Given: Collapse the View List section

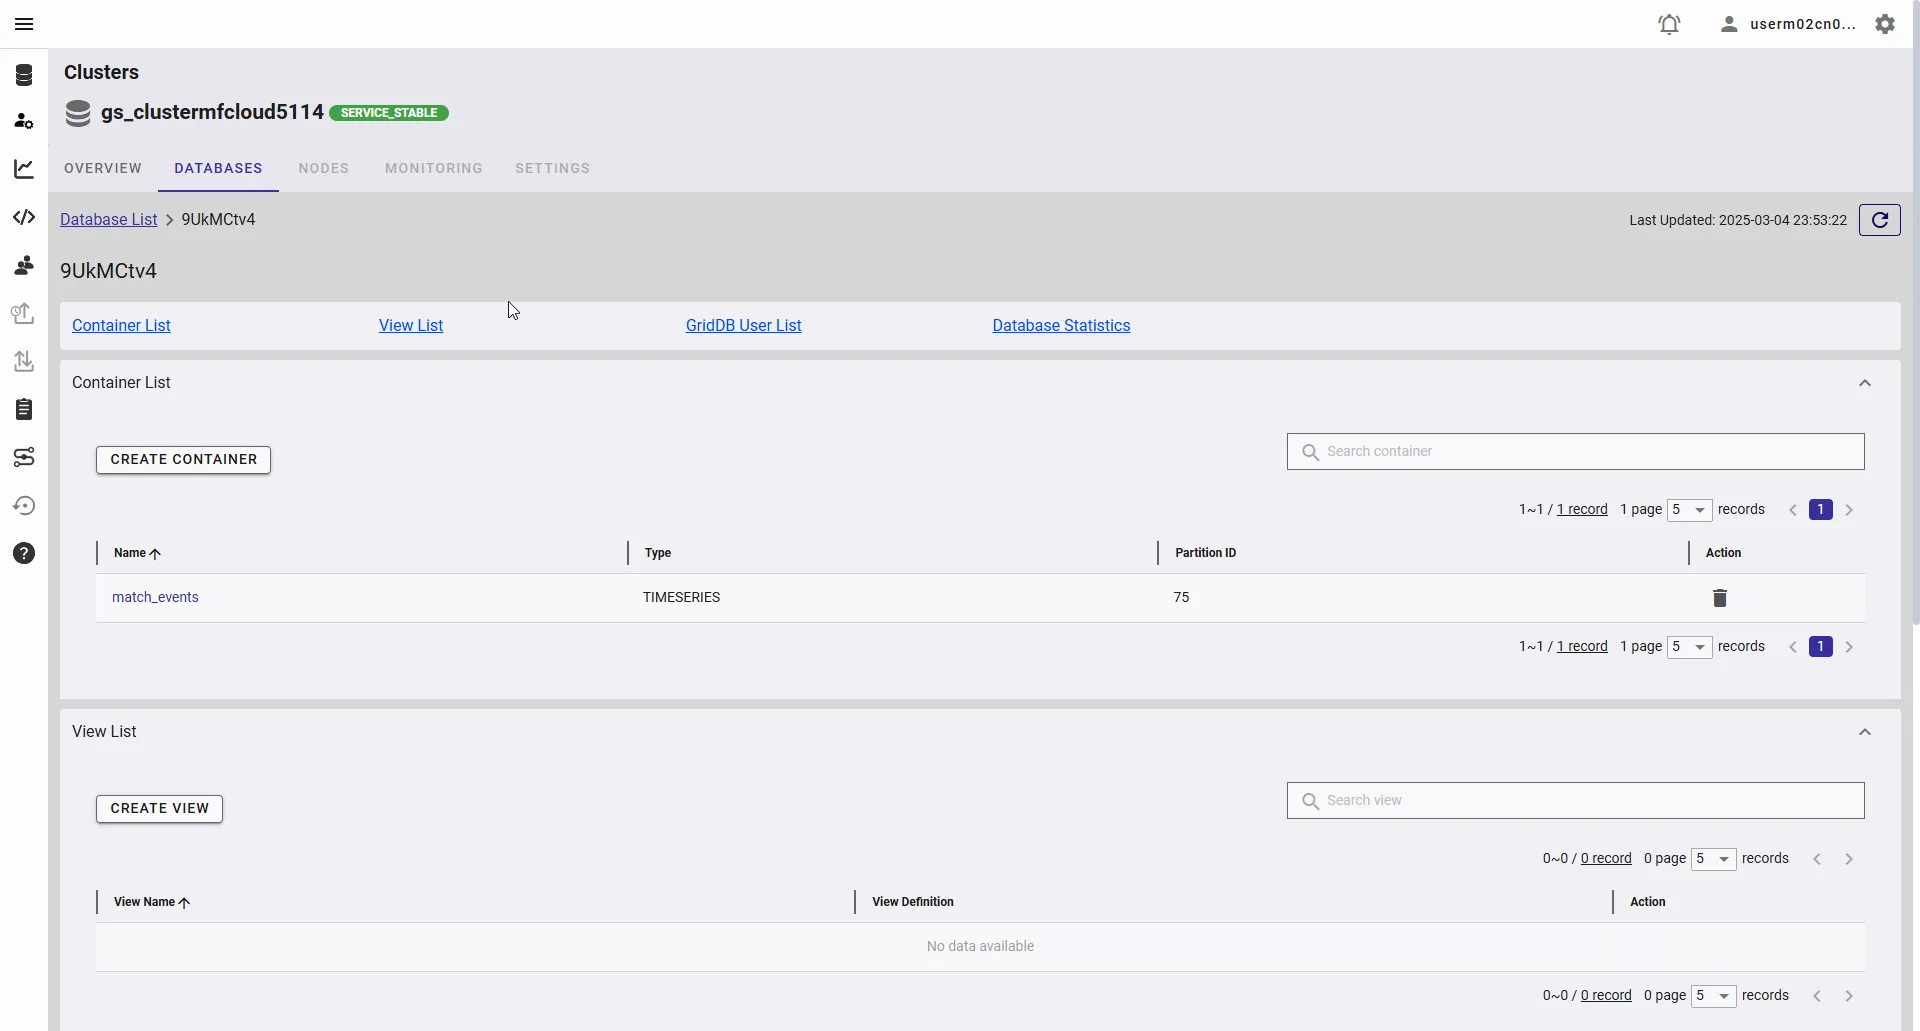Looking at the screenshot, I should (x=1864, y=732).
